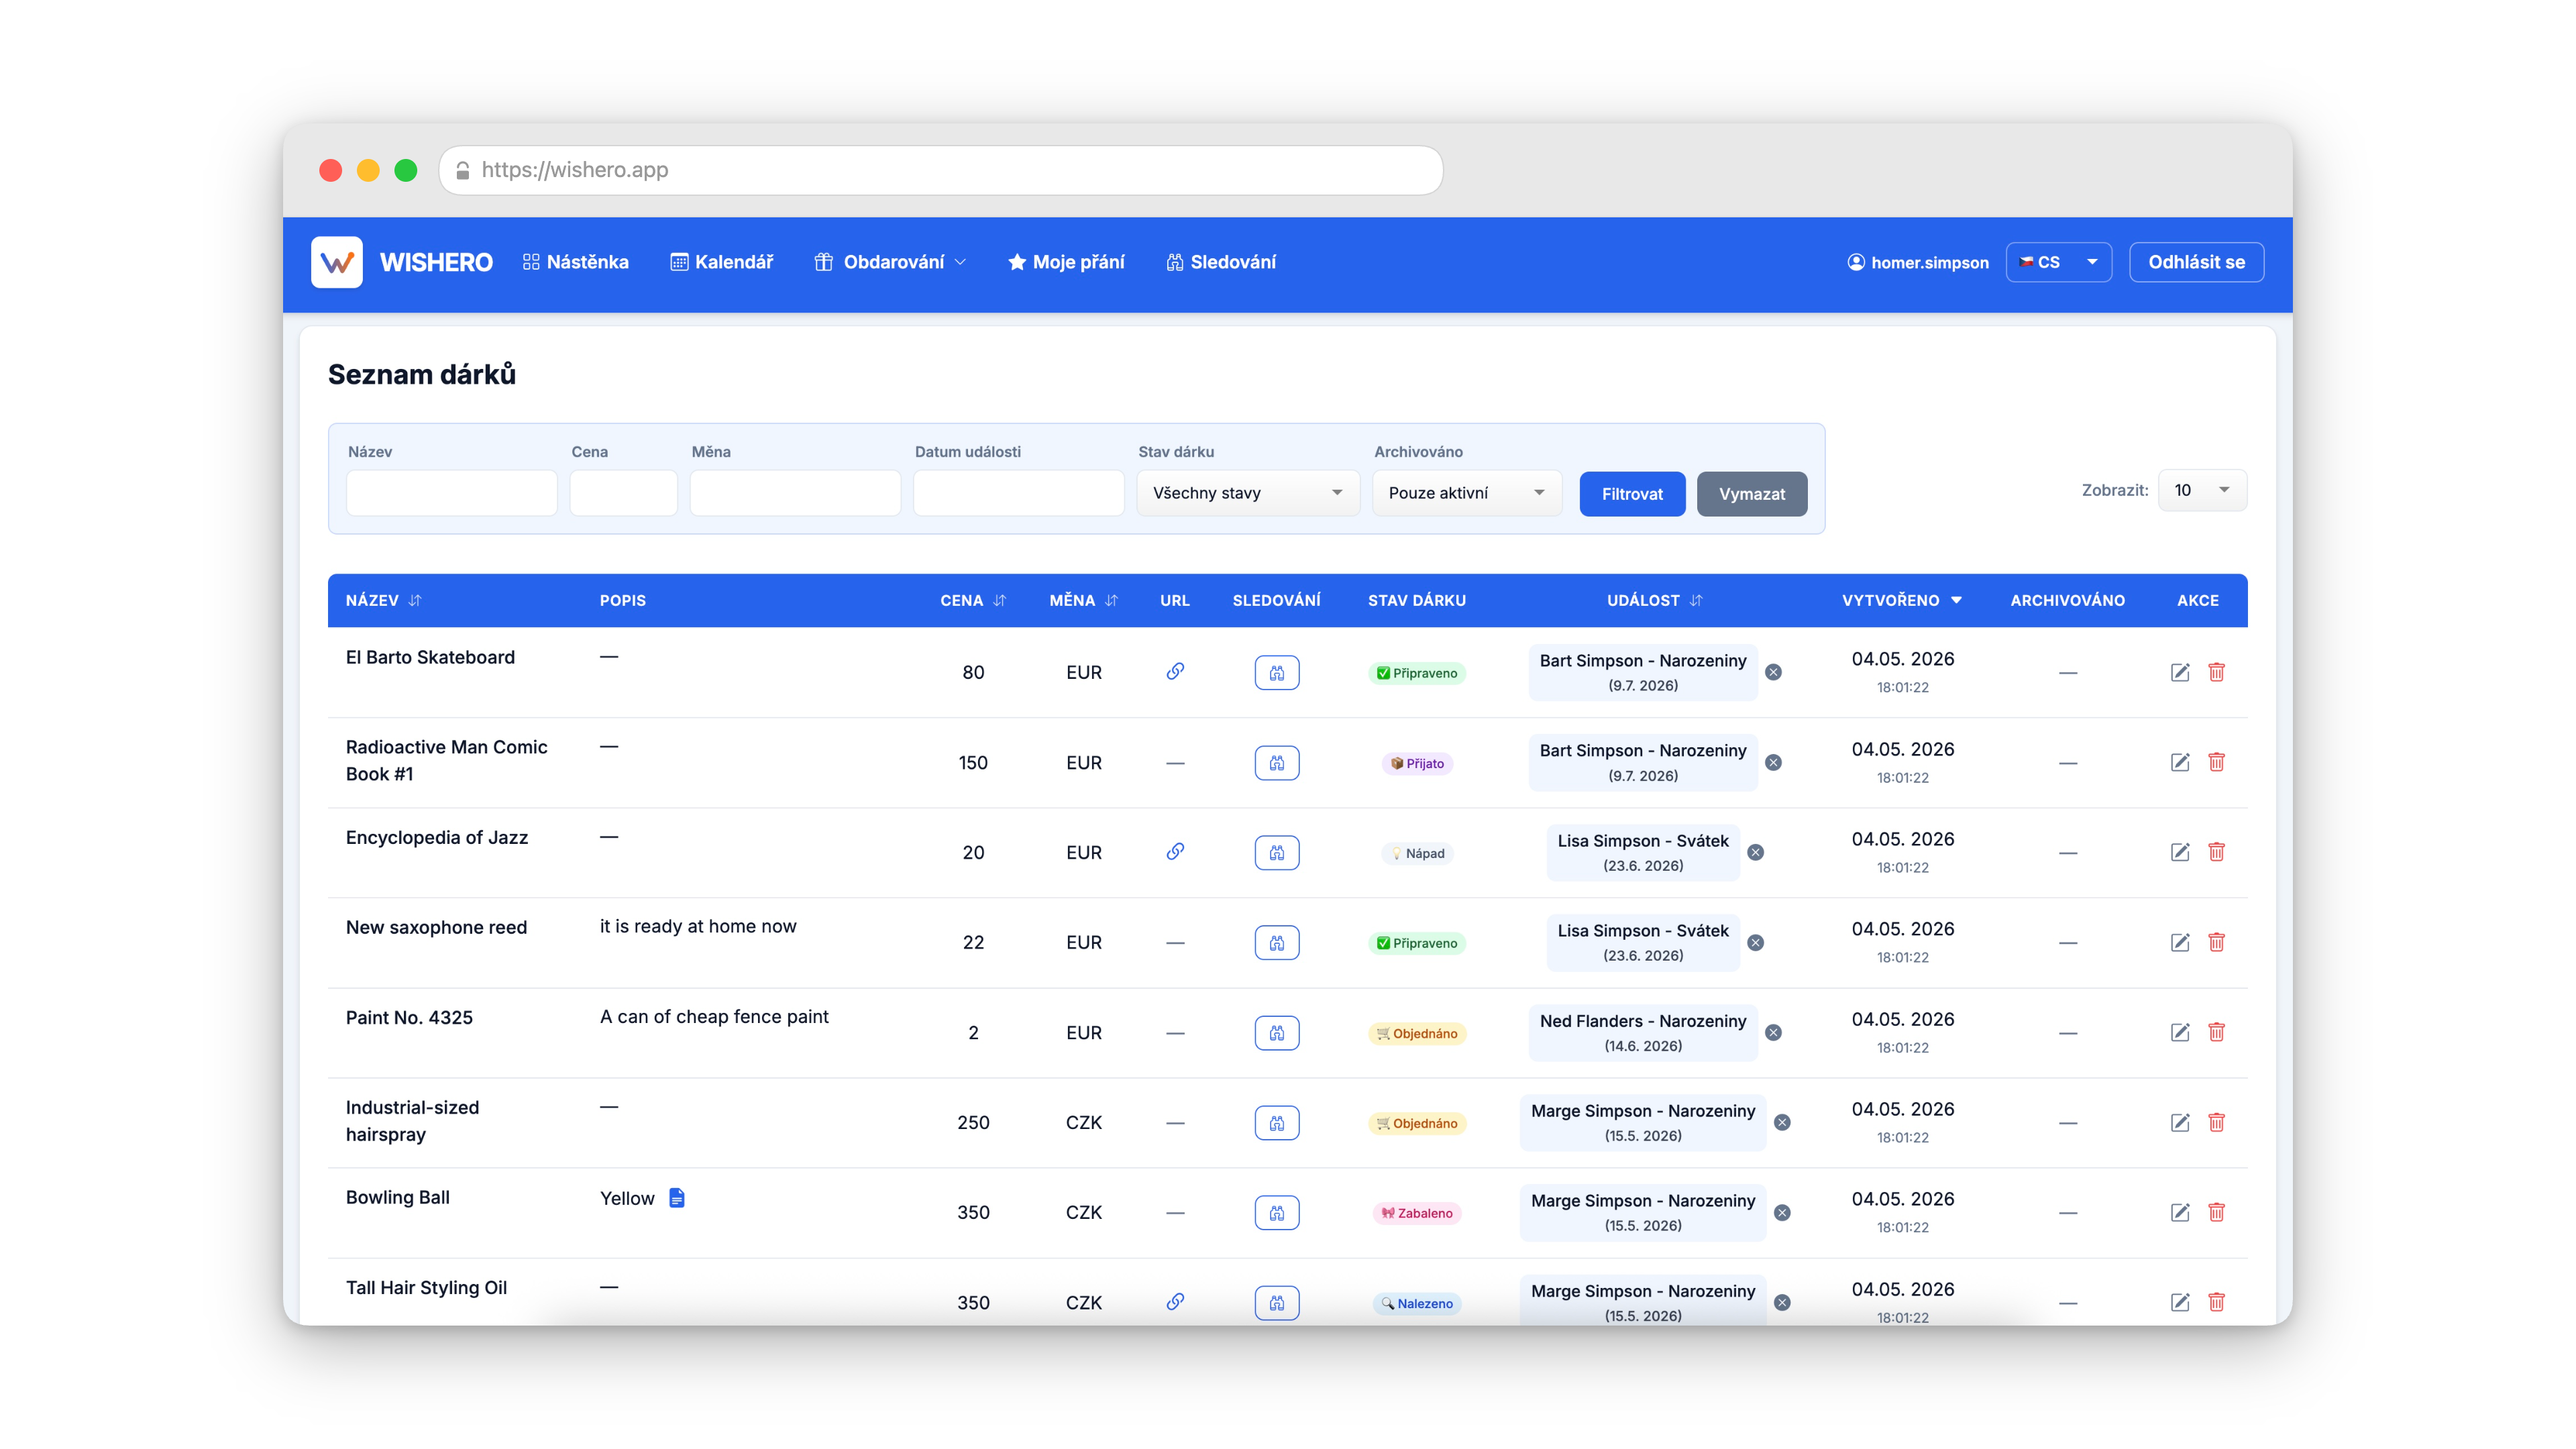Focus the Název filter input
2576x1449 pixels.
pos(451,493)
